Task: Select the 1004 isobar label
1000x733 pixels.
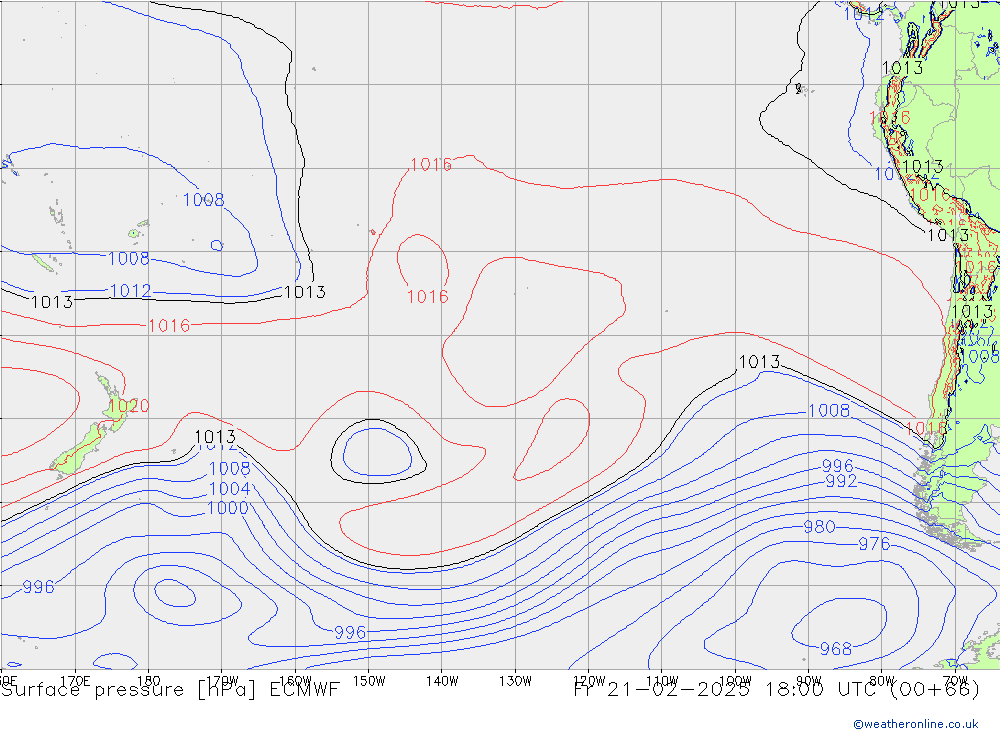Action: [230, 489]
